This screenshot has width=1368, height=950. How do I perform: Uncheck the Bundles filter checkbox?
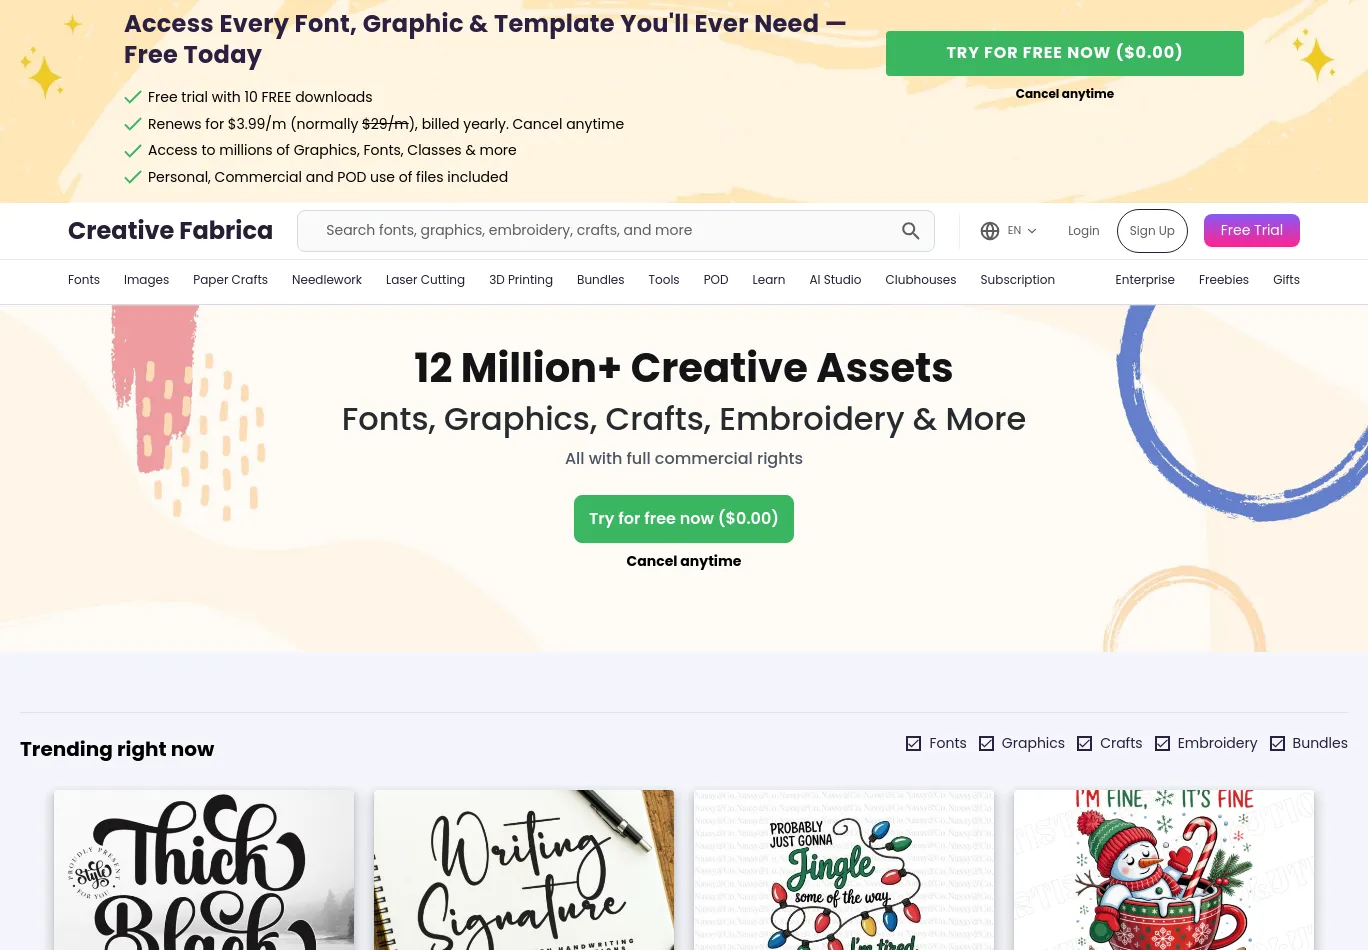pos(1277,743)
